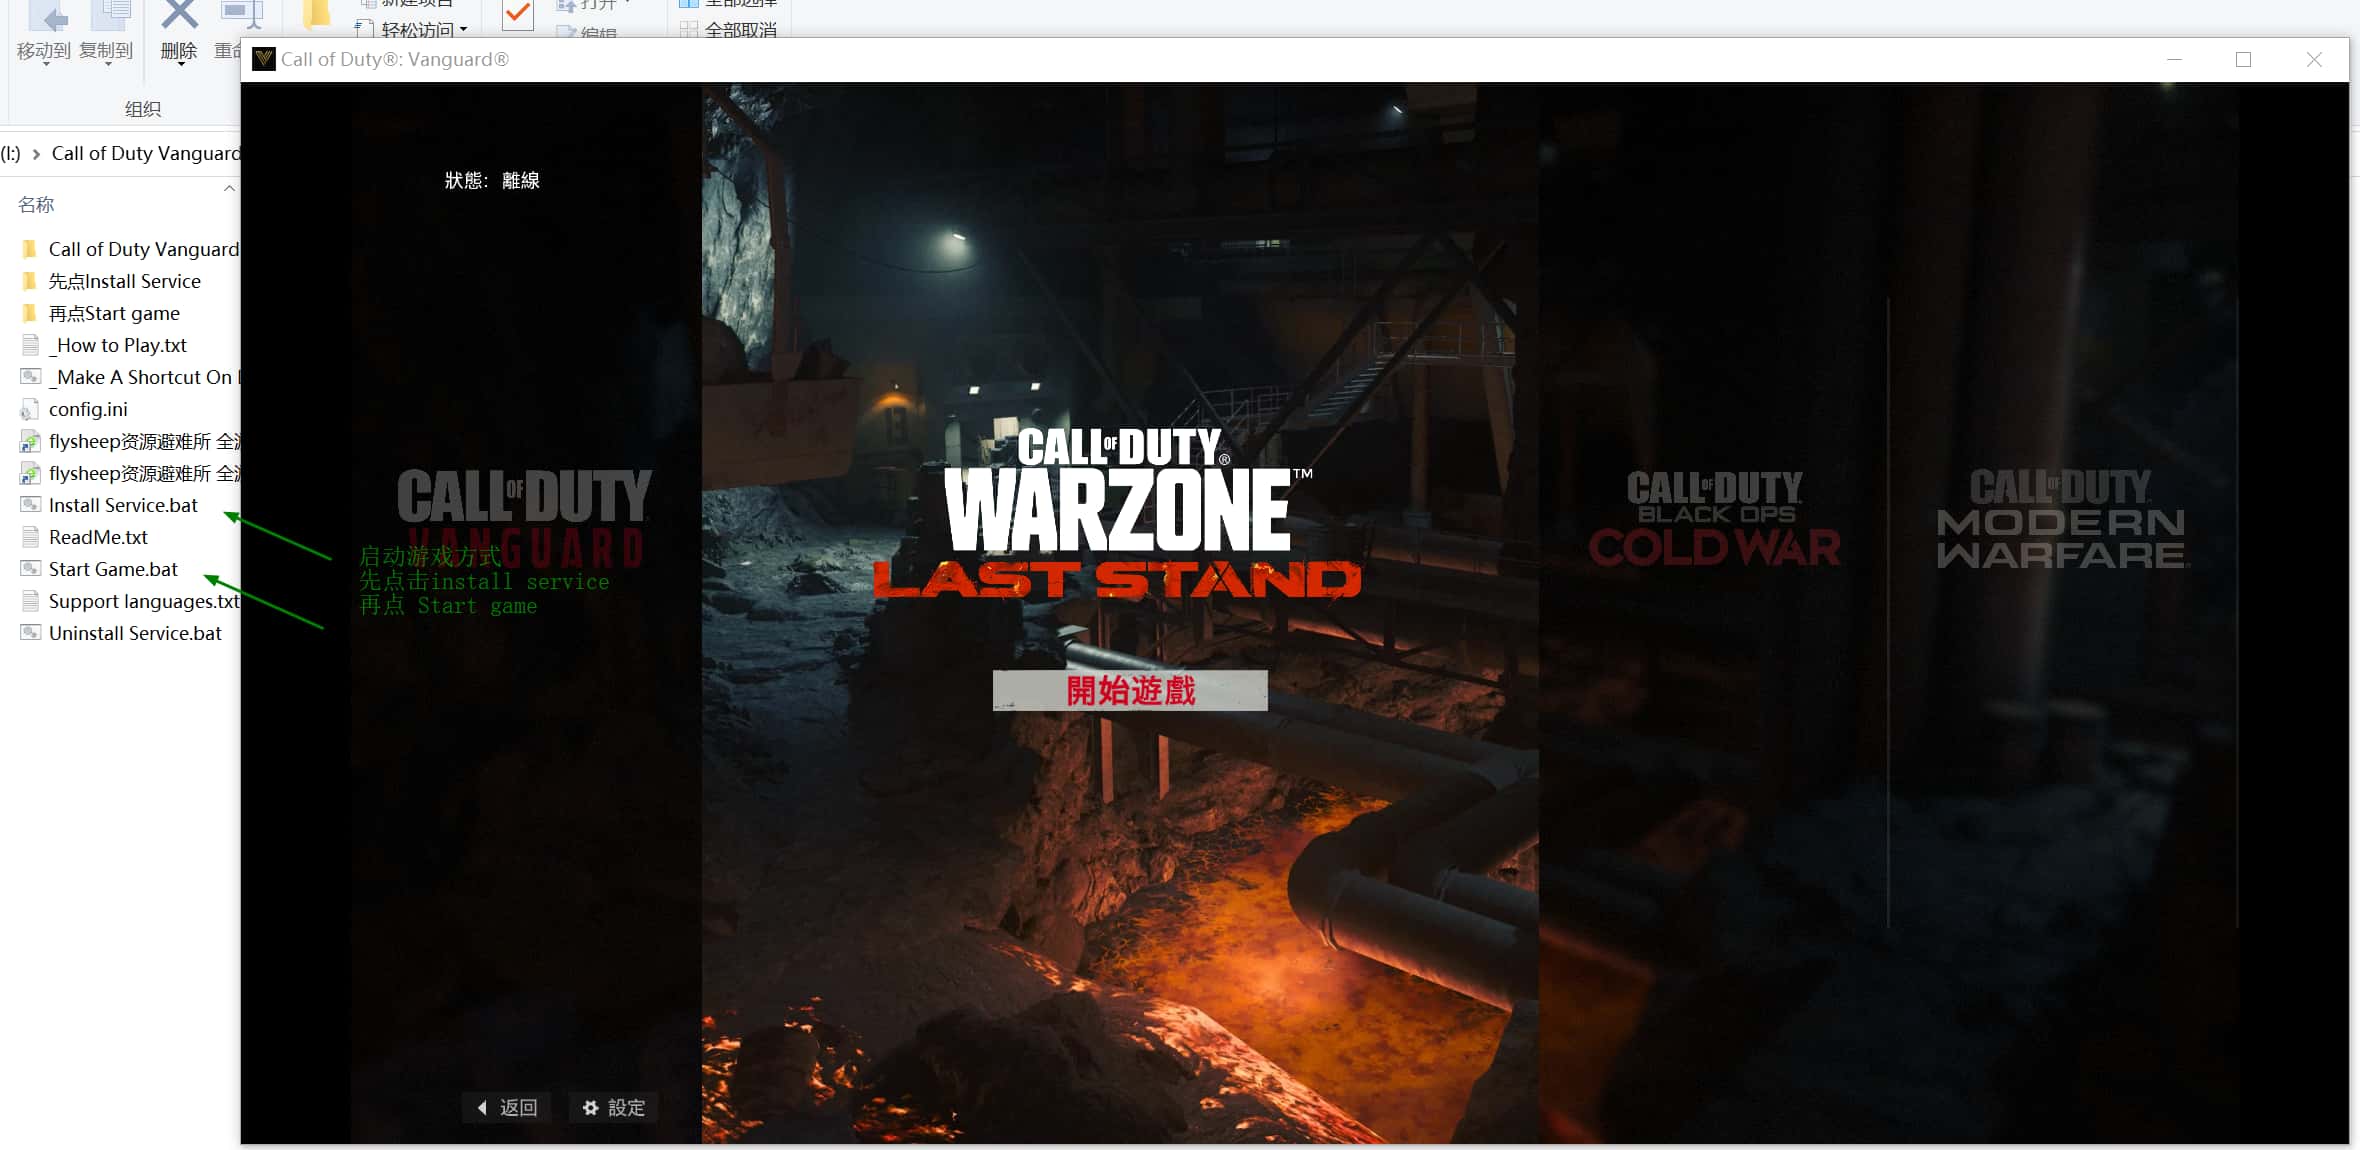Collapse the column header using the up chevron

[x=229, y=188]
